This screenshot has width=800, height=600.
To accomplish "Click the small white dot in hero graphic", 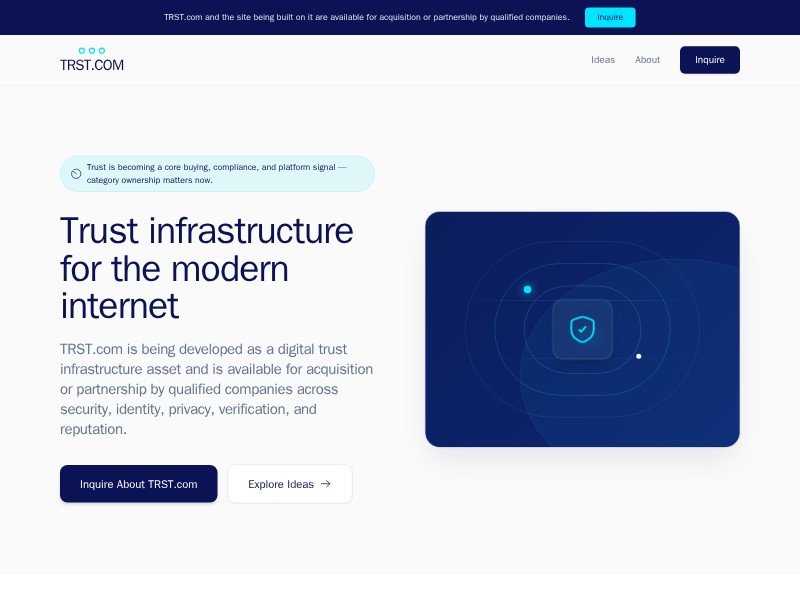I will (x=639, y=356).
